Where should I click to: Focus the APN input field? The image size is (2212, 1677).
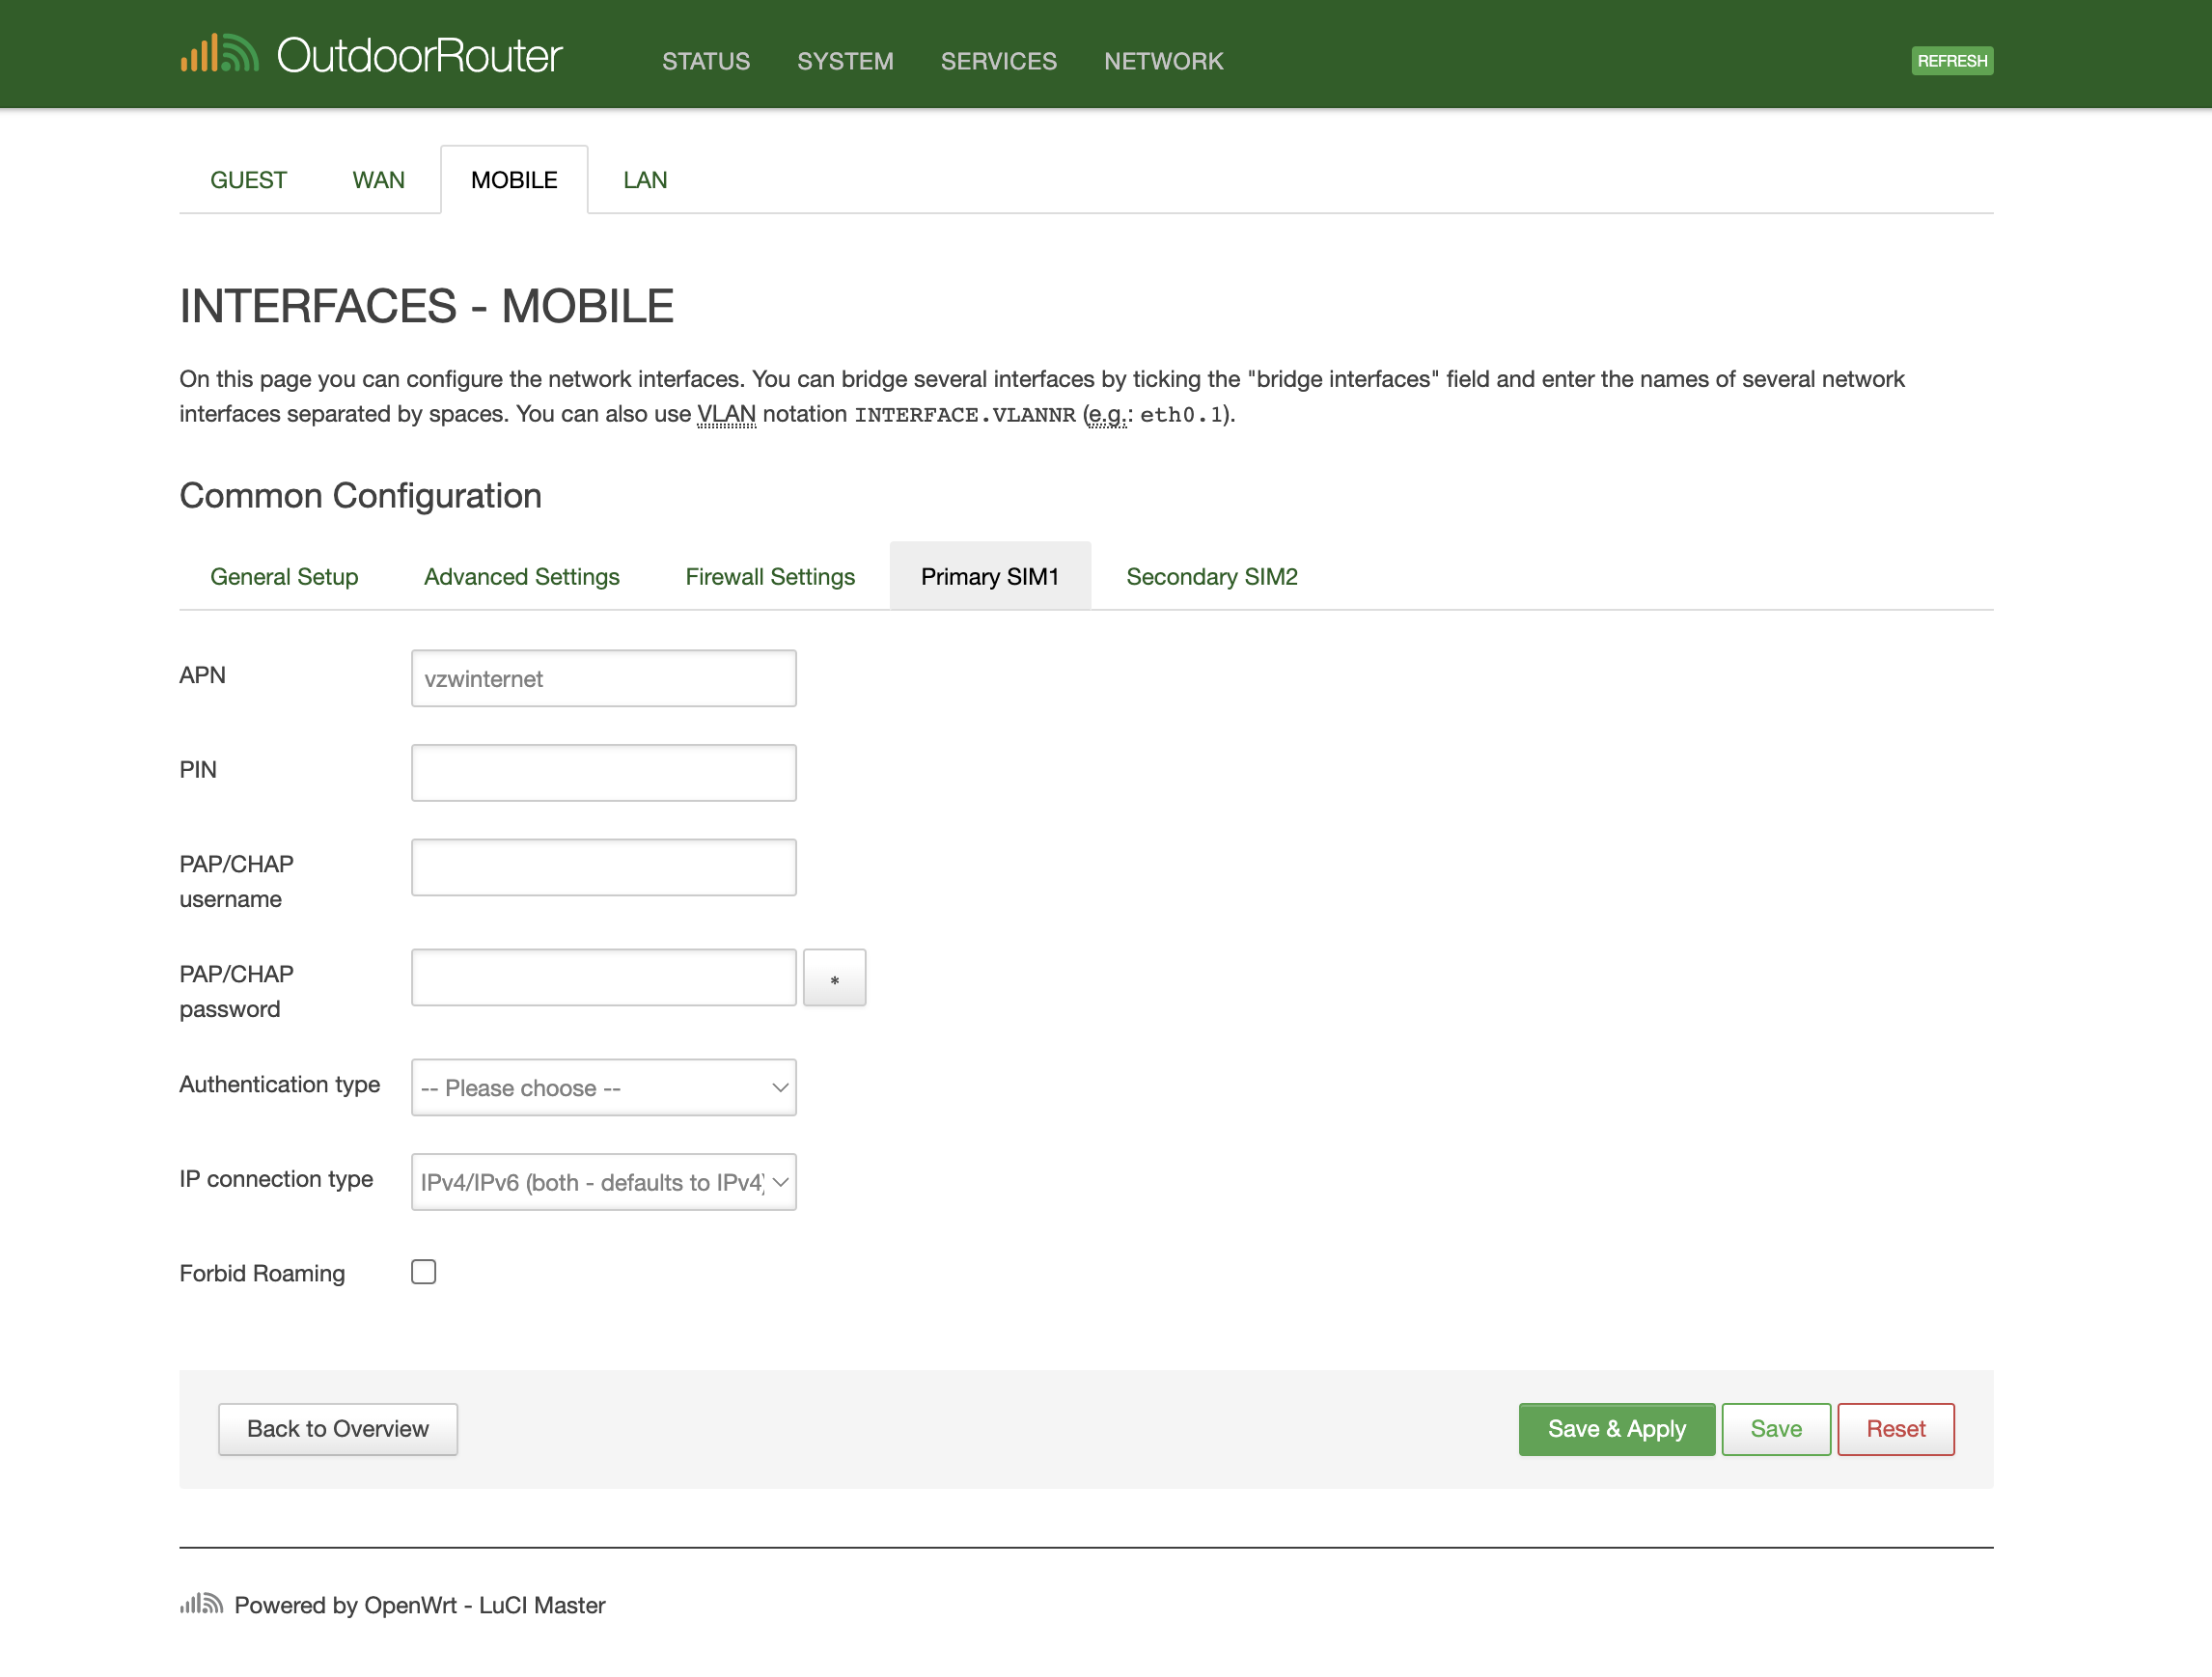click(604, 678)
